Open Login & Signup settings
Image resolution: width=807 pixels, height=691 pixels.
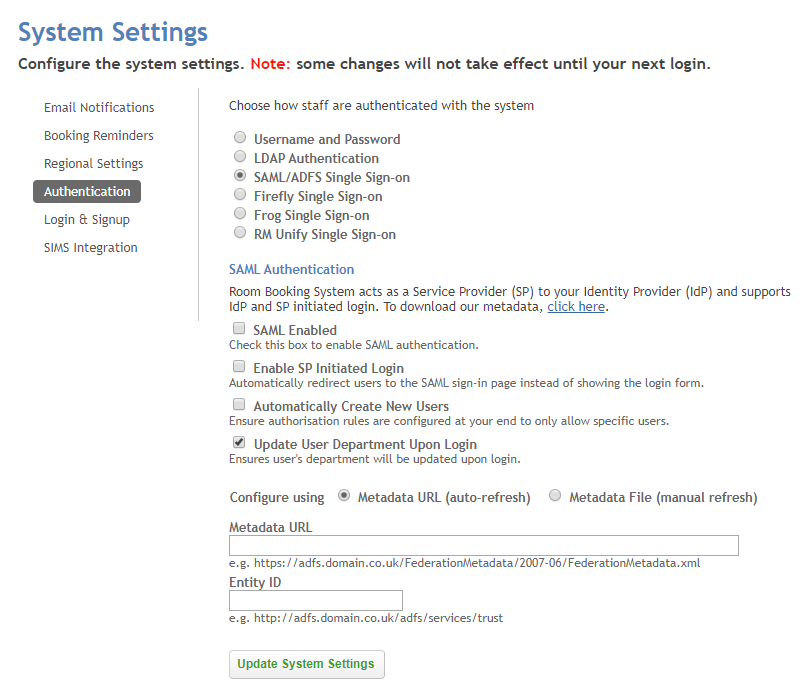pyautogui.click(x=87, y=219)
